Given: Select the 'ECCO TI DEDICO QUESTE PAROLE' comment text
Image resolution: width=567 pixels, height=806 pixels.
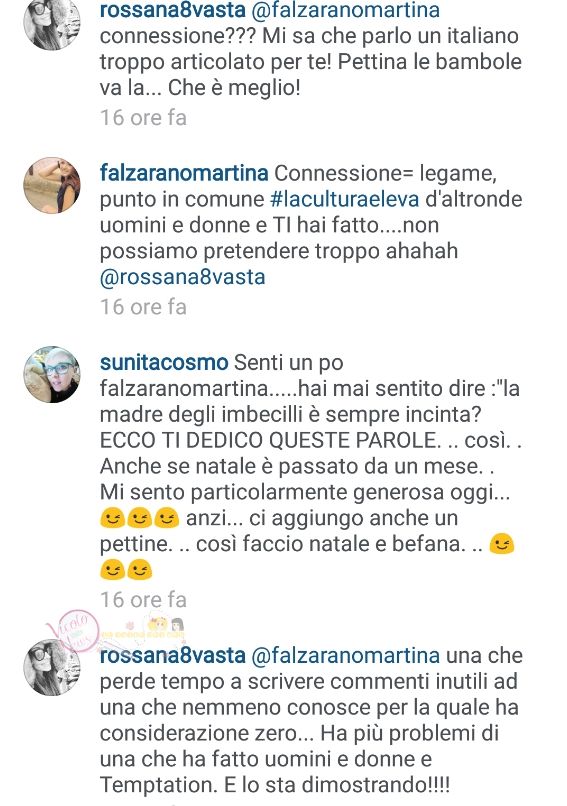Looking at the screenshot, I should [x=268, y=441].
